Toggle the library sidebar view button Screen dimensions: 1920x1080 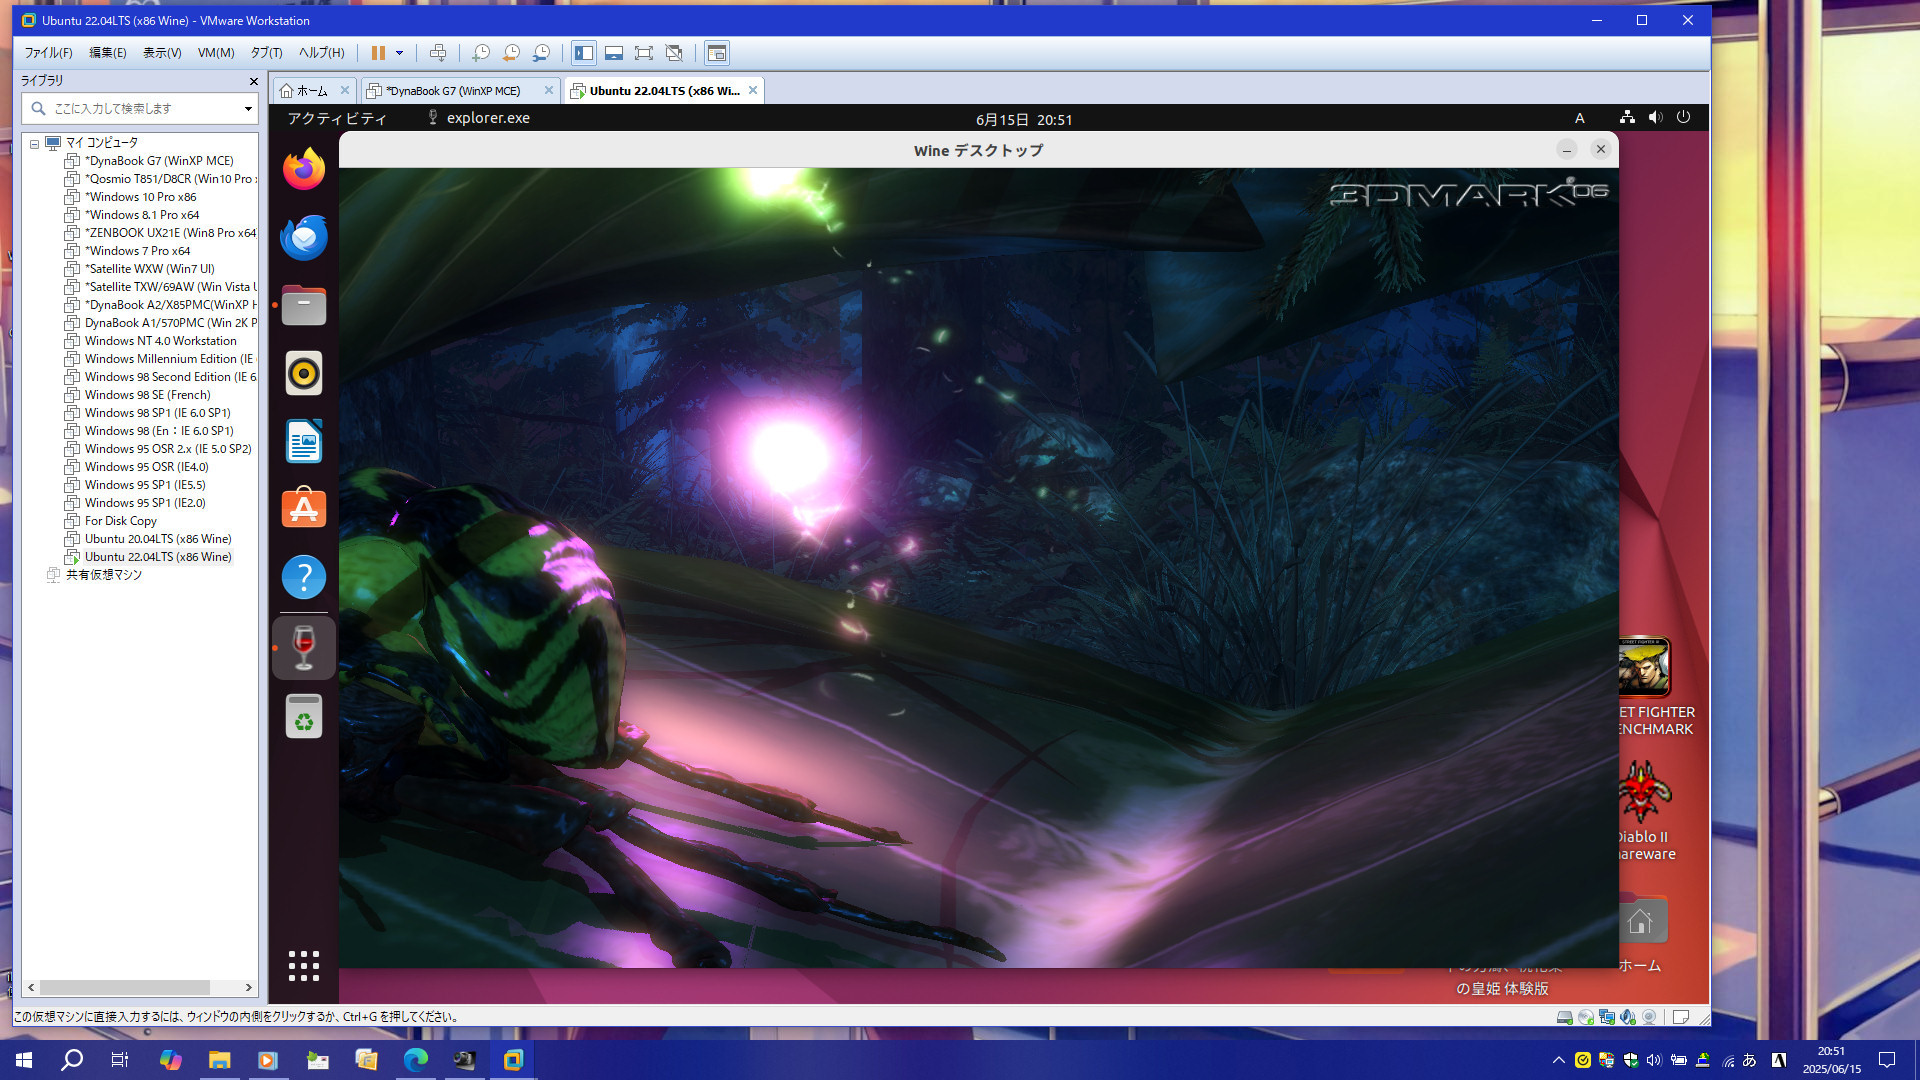pyautogui.click(x=584, y=53)
